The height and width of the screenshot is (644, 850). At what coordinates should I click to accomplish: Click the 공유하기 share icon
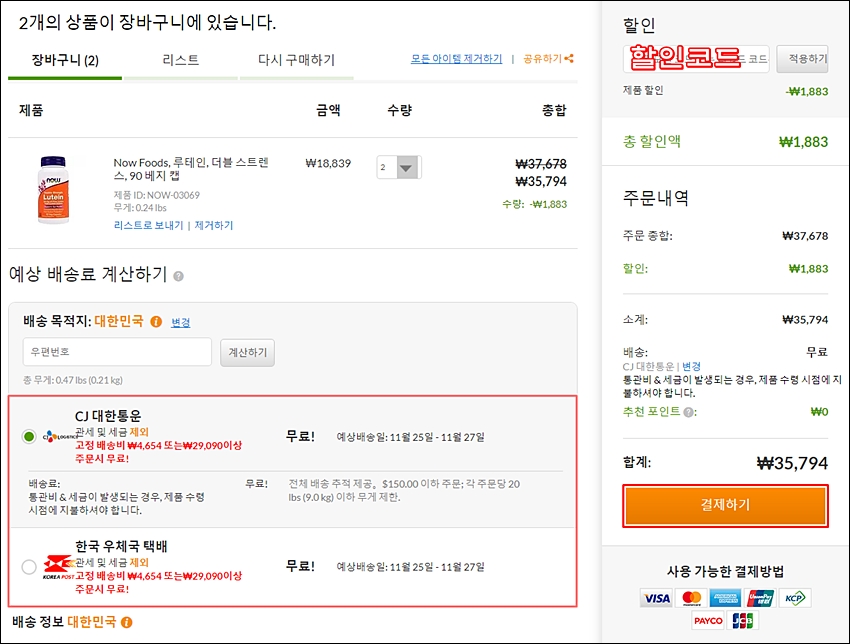point(569,59)
